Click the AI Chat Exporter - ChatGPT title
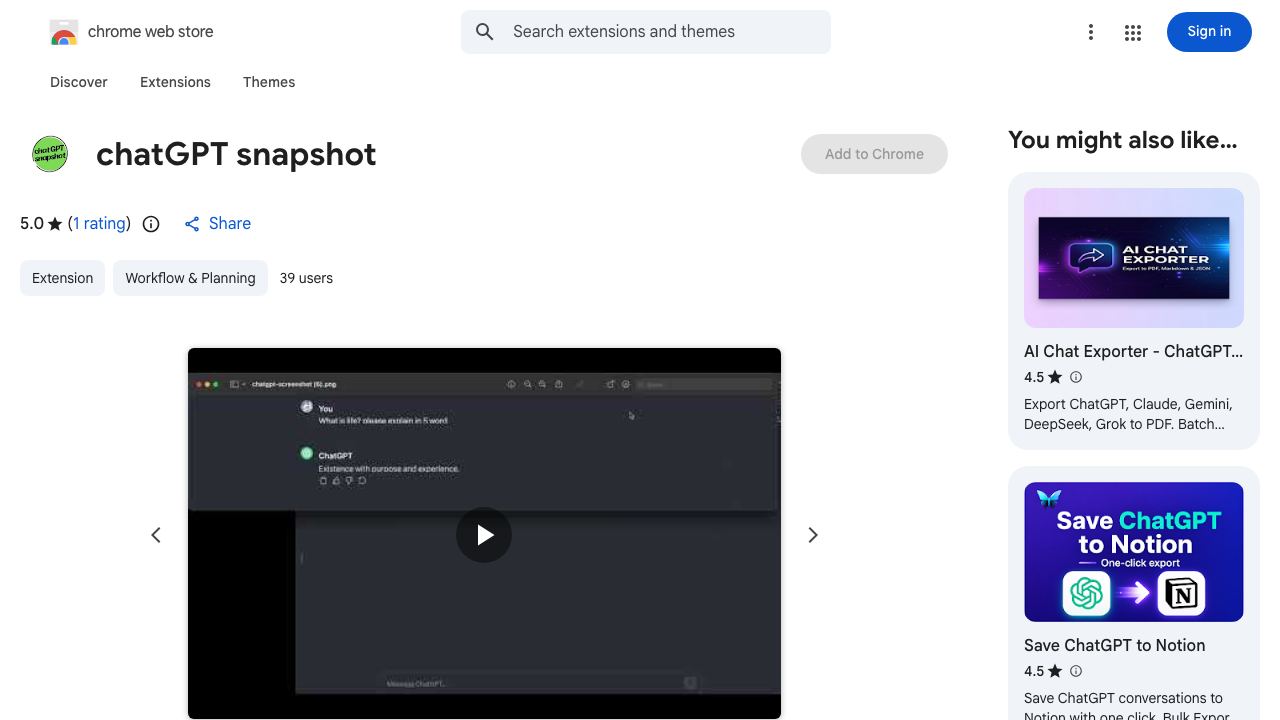The image size is (1280, 720). (x=1134, y=351)
